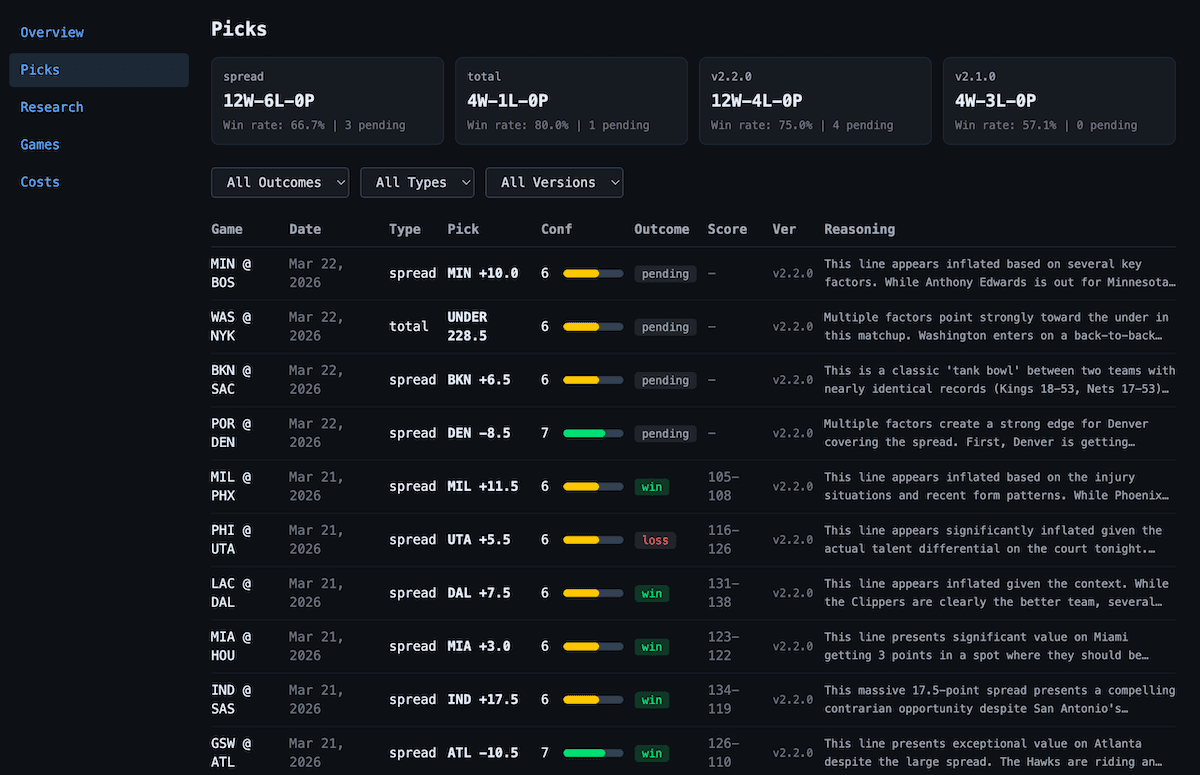The width and height of the screenshot is (1200, 775).
Task: Open the Costs page
Action: click(39, 181)
